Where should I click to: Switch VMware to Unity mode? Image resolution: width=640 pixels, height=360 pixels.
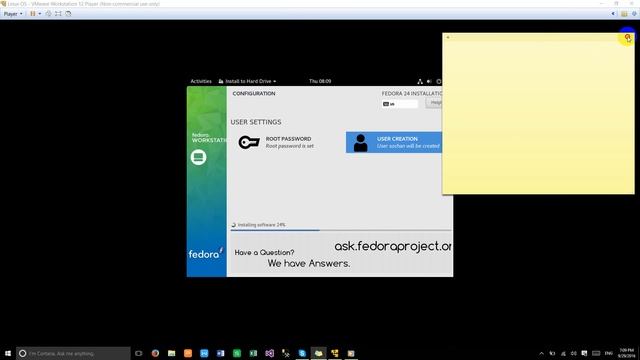point(68,13)
